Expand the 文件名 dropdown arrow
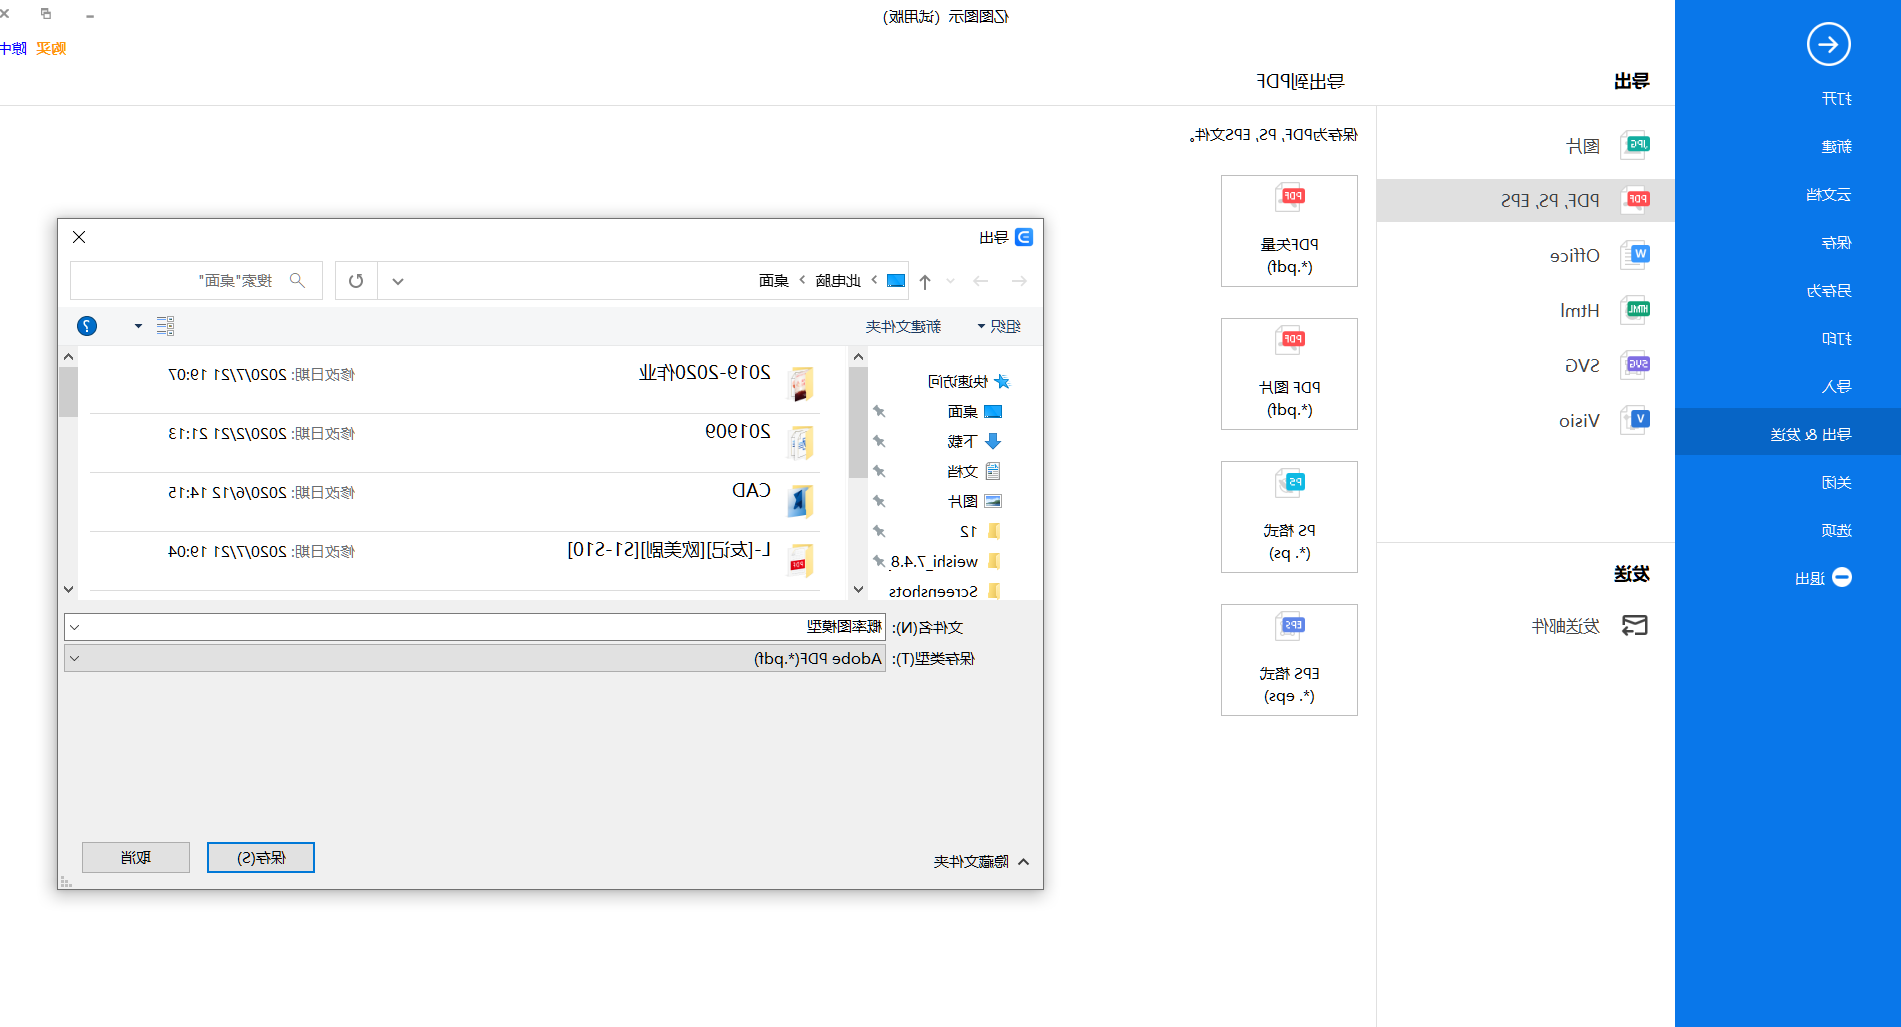The width and height of the screenshot is (1901, 1027). pyautogui.click(x=75, y=627)
